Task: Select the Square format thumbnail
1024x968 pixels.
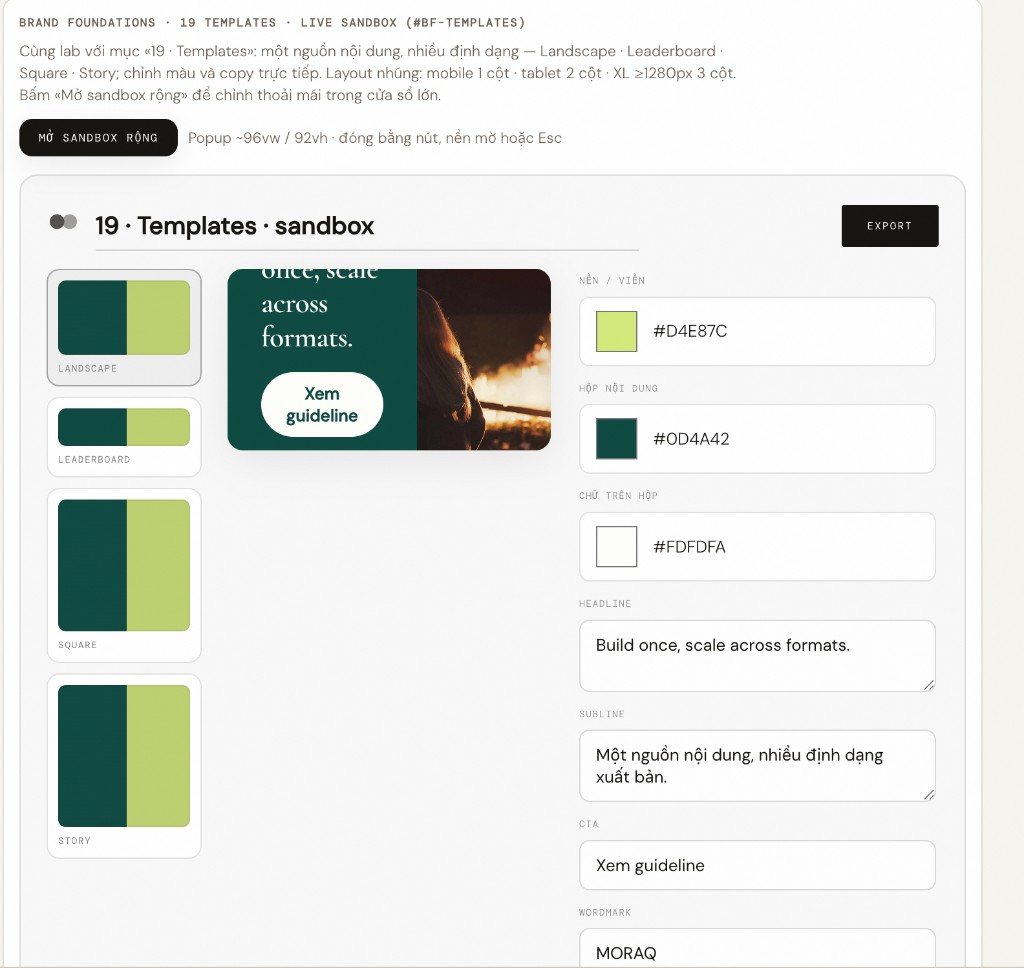Action: point(124,575)
